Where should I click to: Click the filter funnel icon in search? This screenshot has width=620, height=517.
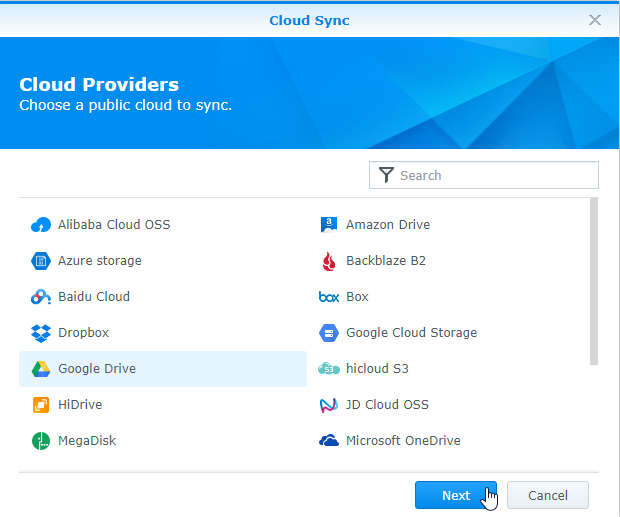tap(386, 175)
